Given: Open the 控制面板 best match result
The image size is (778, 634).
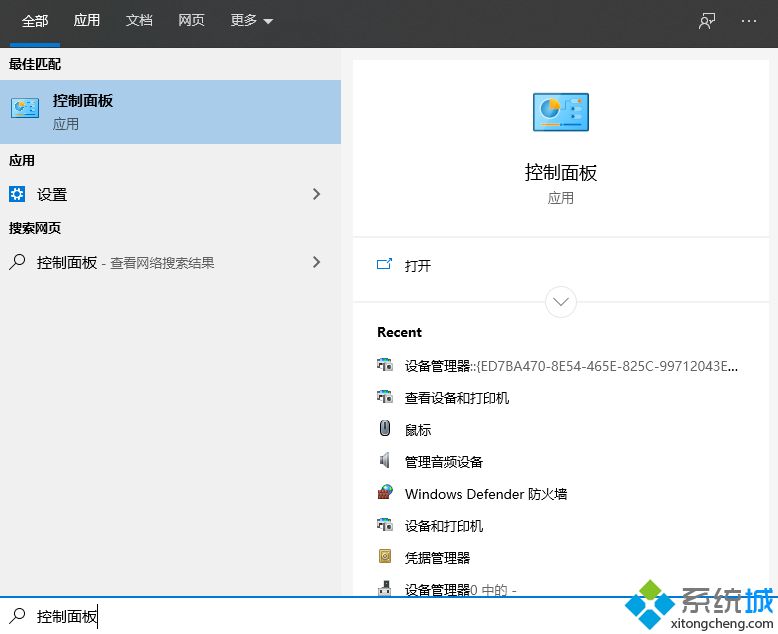Looking at the screenshot, I should tap(170, 112).
